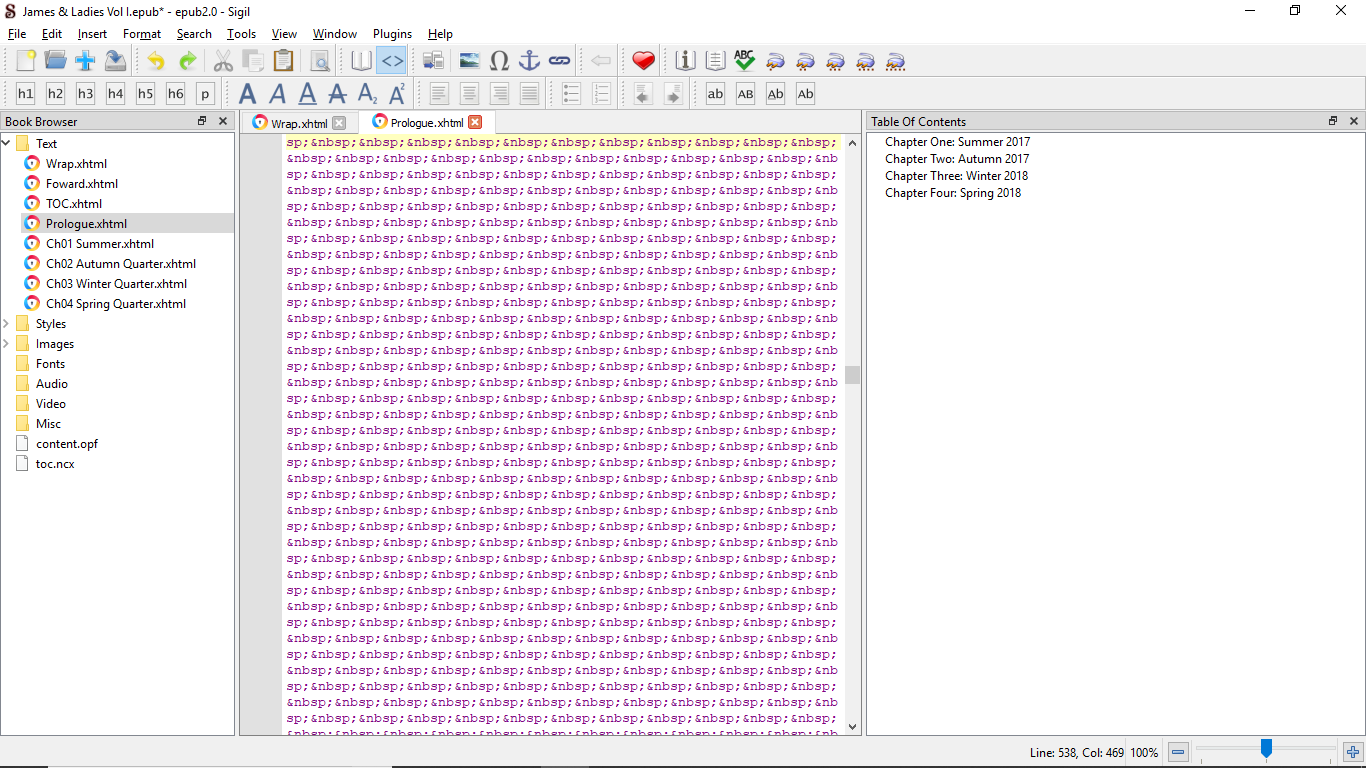Insert a hyperlink

559,61
